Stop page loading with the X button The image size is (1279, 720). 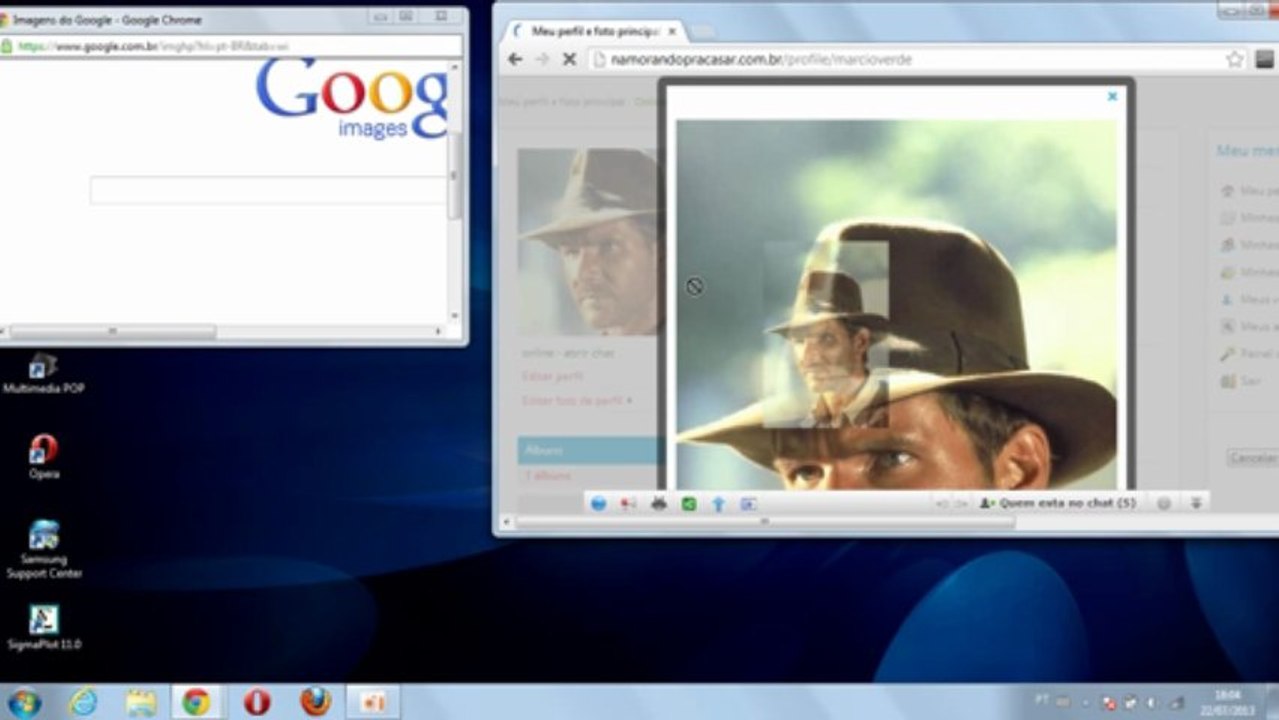coord(569,59)
